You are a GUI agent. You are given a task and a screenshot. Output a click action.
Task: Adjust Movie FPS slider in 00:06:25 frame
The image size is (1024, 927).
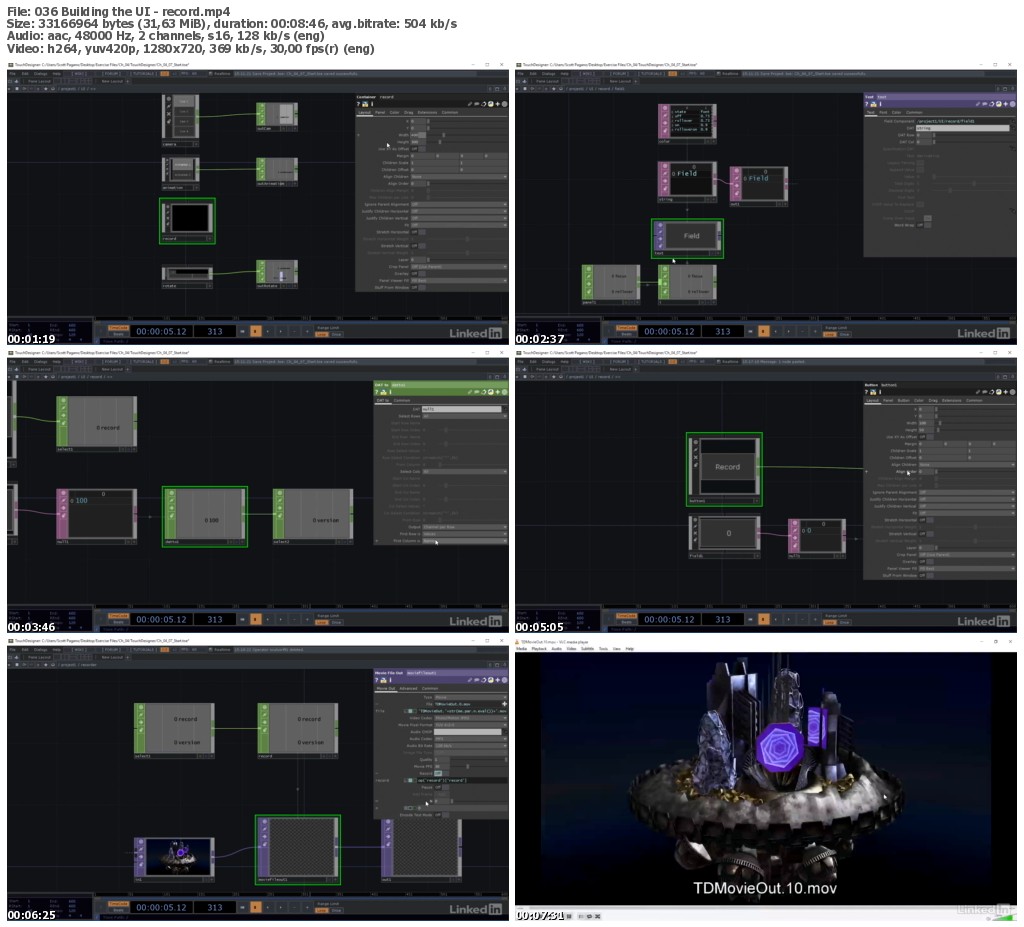[x=470, y=766]
